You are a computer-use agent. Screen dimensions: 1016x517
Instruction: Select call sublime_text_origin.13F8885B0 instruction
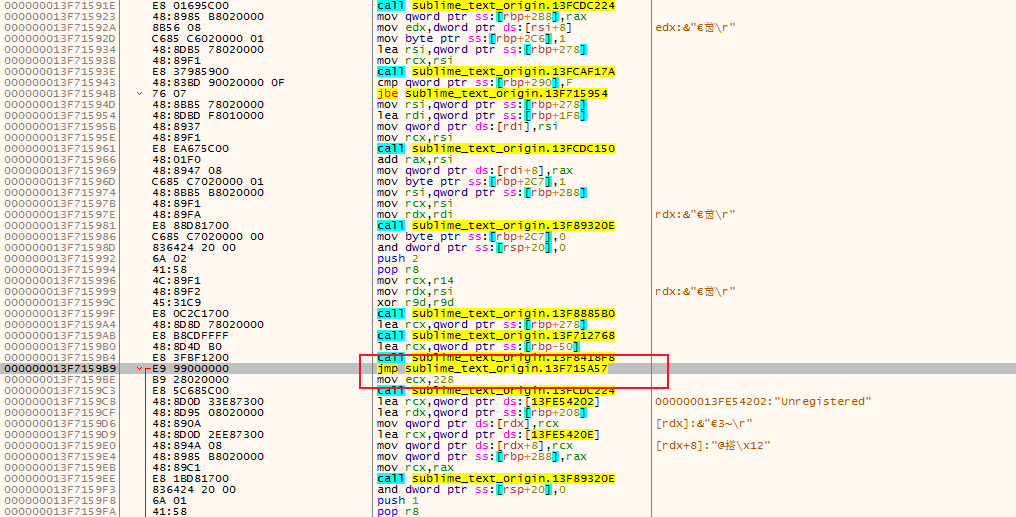496,314
